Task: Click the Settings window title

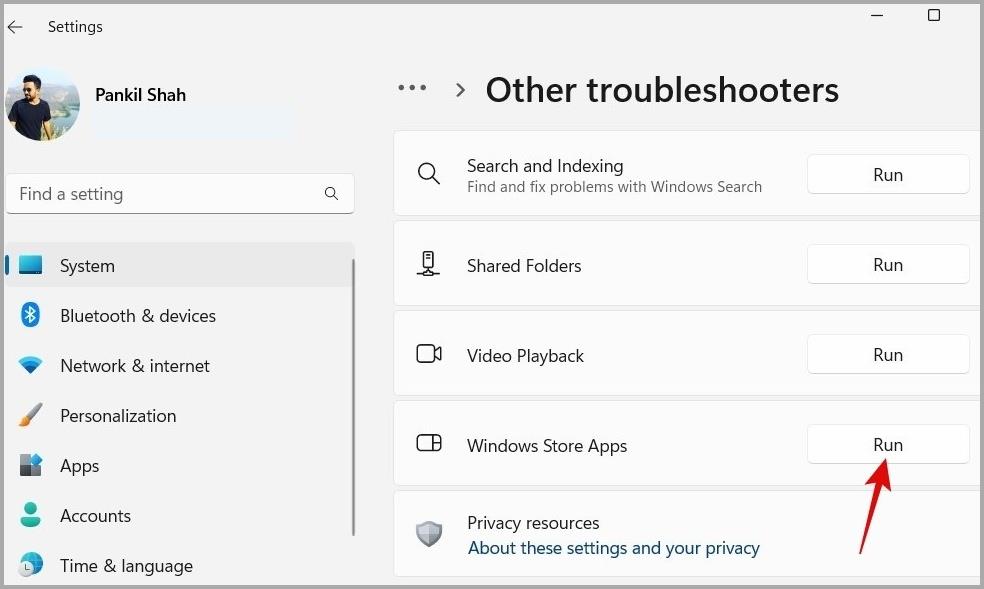Action: 75,26
